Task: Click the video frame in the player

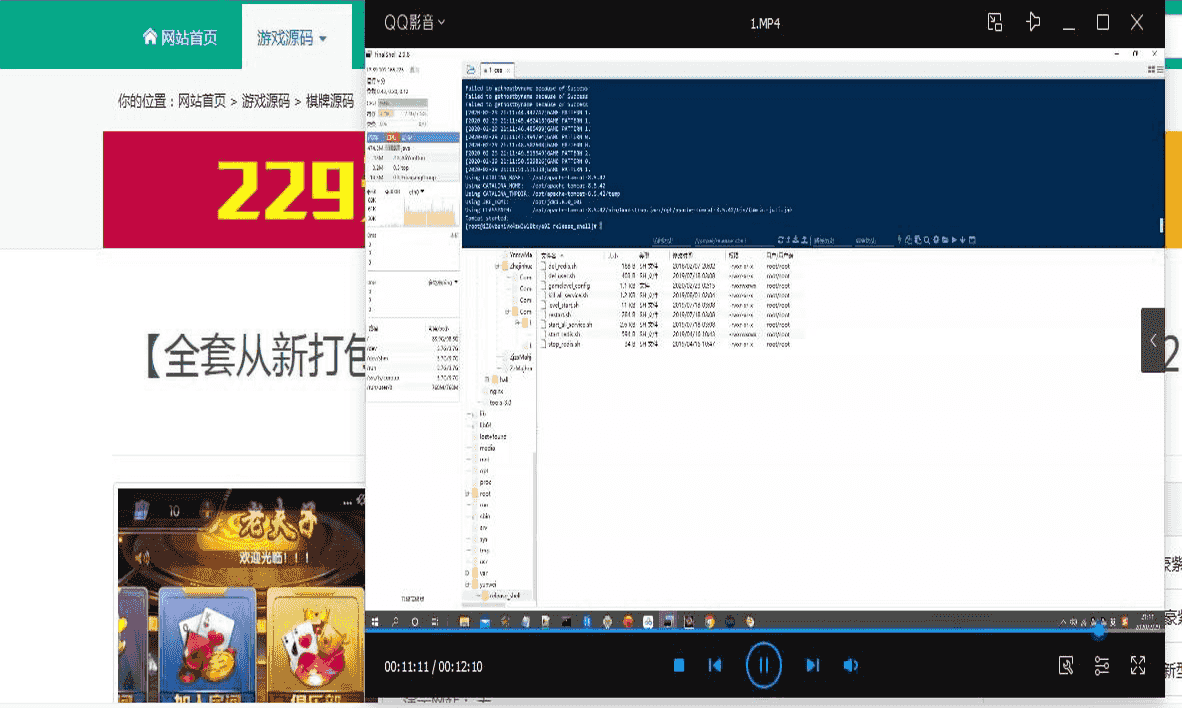Action: [764, 339]
